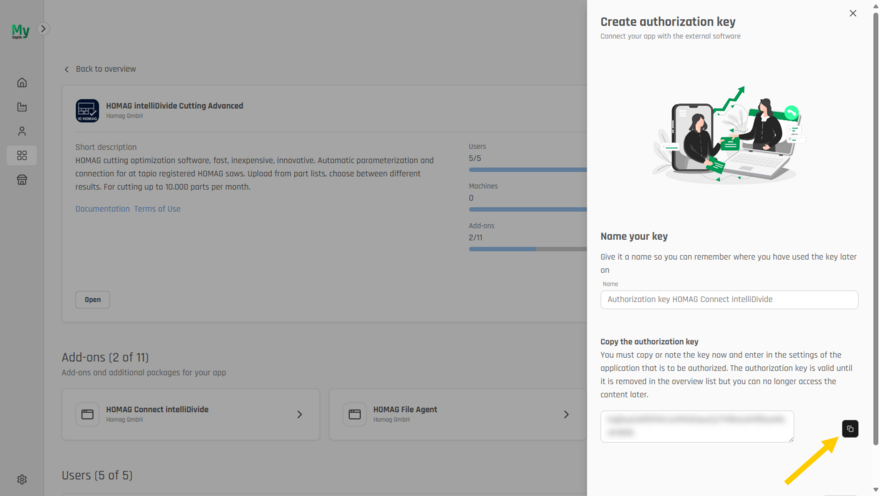Click the 'Users (5 of 5)' heading
880x496 pixels.
[97, 475]
